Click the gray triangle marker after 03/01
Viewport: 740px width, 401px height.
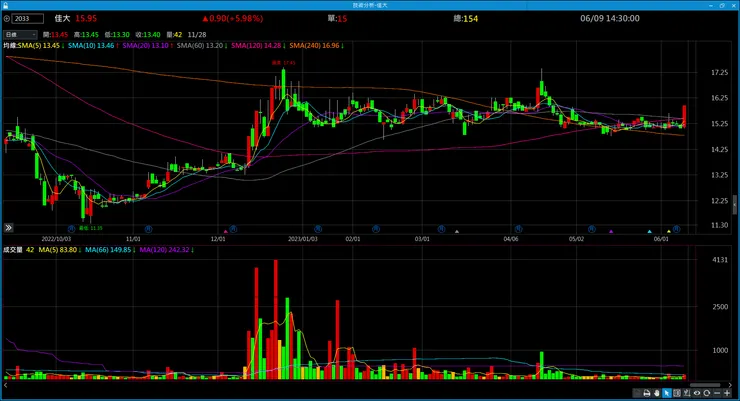point(457,231)
